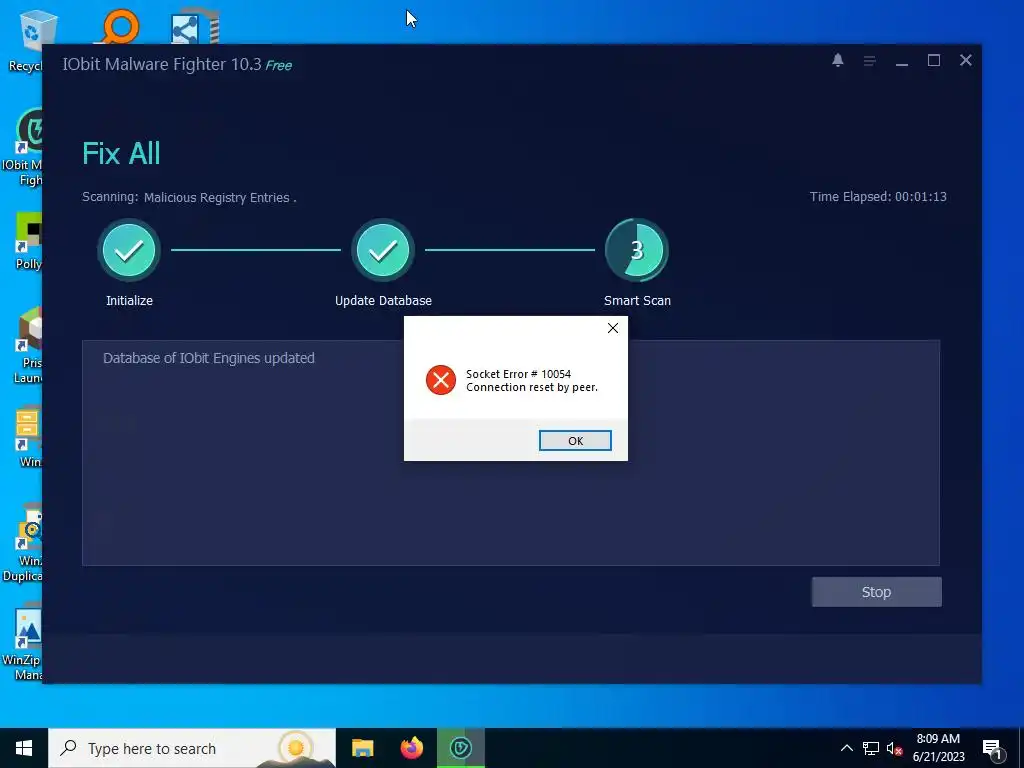The image size is (1024, 768).
Task: Close the IObit Malware Fighter window
Action: pyautogui.click(x=966, y=60)
